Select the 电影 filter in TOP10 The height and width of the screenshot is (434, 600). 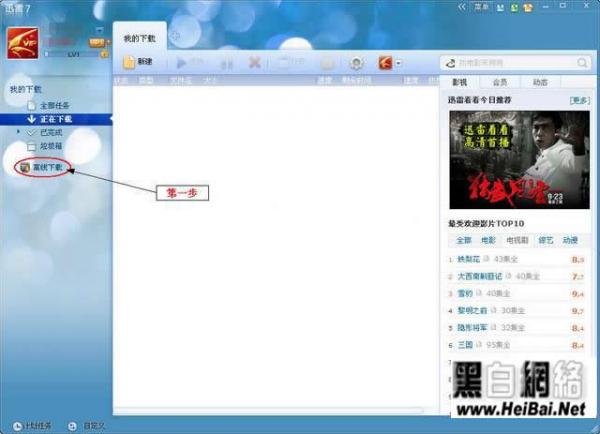click(x=488, y=240)
